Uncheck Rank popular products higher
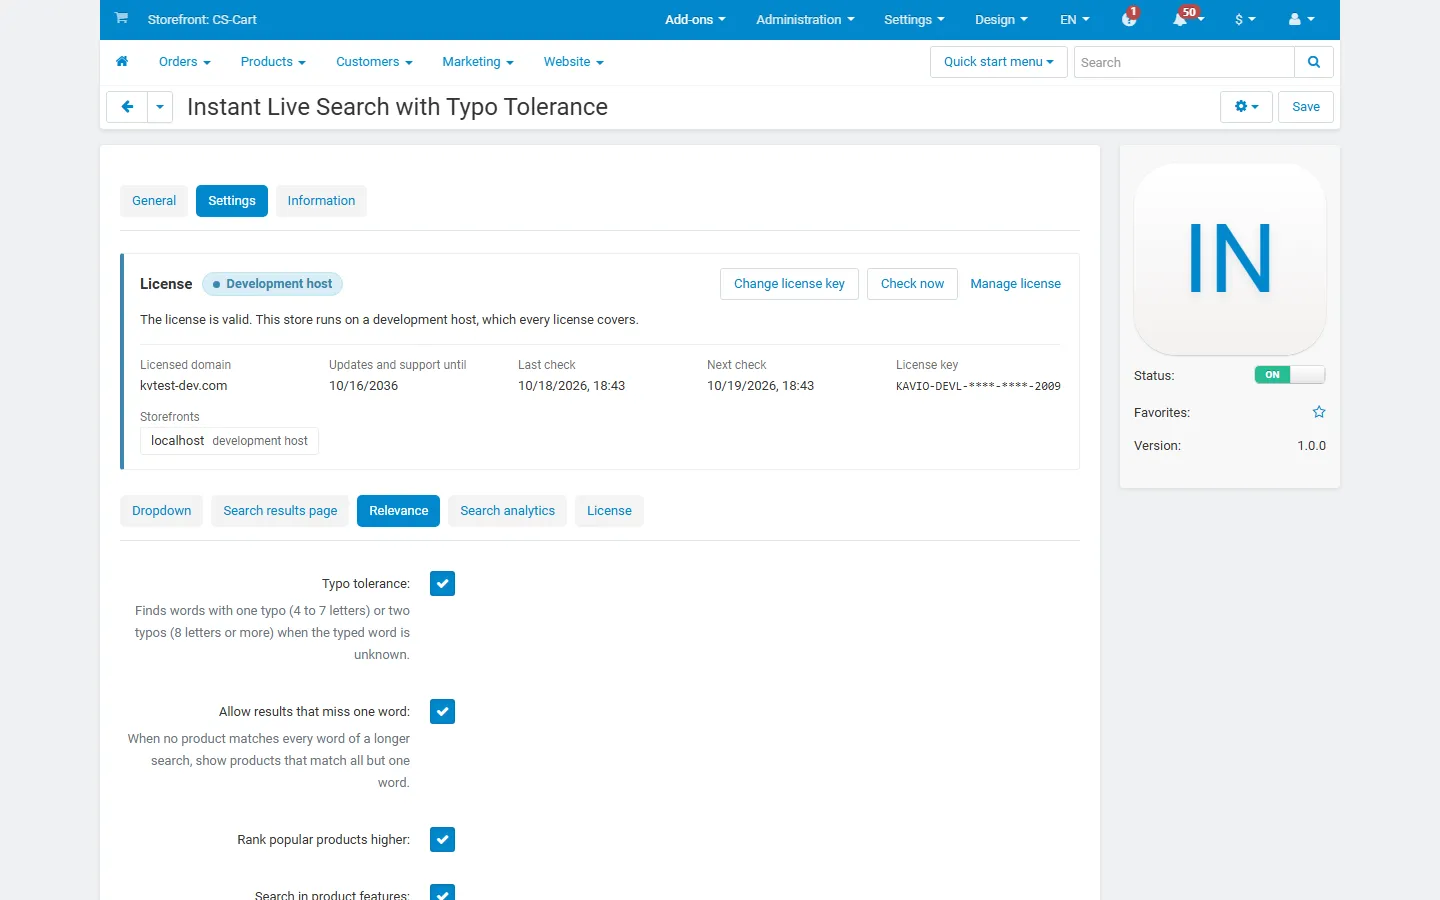This screenshot has width=1440, height=900. tap(442, 839)
